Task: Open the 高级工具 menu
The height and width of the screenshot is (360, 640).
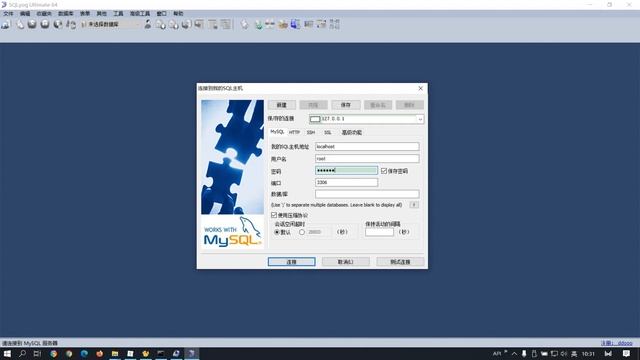Action: click(x=140, y=13)
